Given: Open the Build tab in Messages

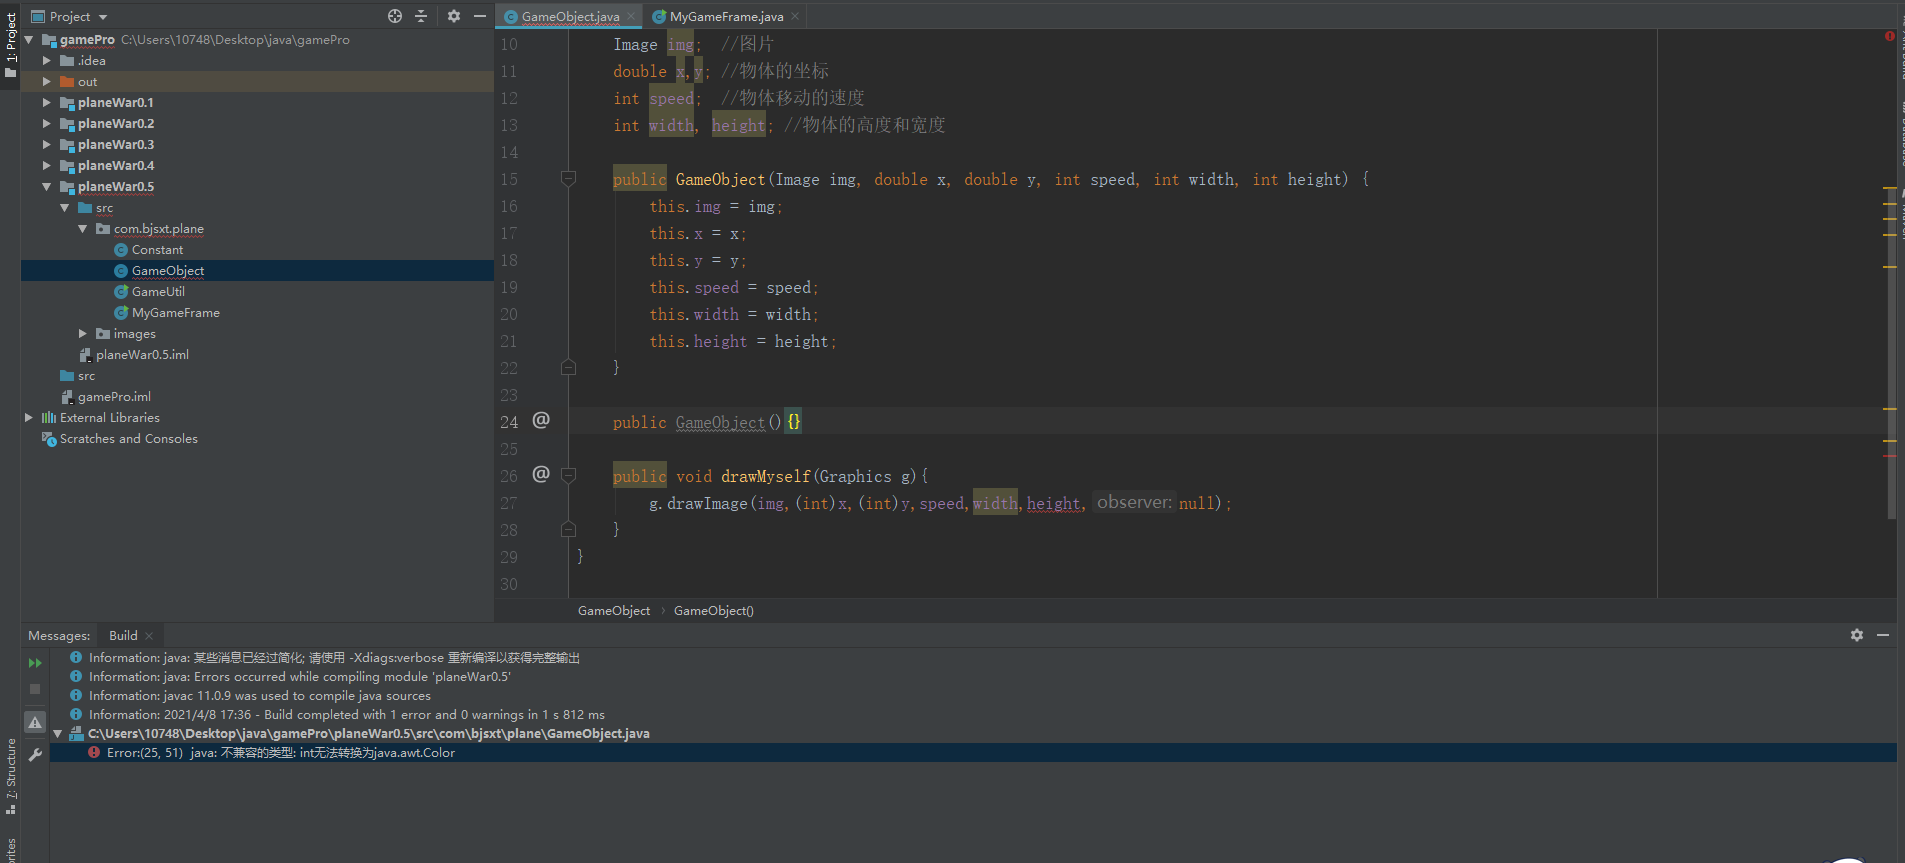Looking at the screenshot, I should point(123,636).
